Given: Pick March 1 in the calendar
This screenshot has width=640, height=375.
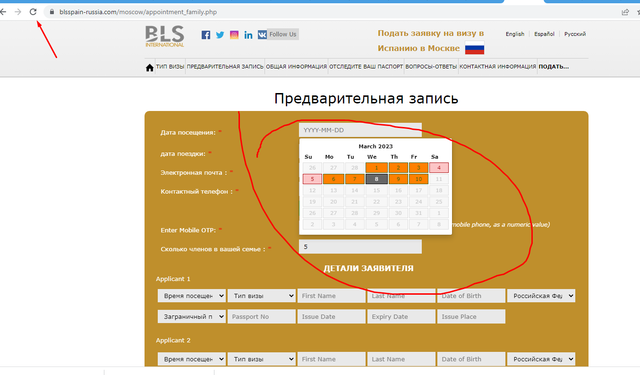Looking at the screenshot, I should [x=376, y=168].
